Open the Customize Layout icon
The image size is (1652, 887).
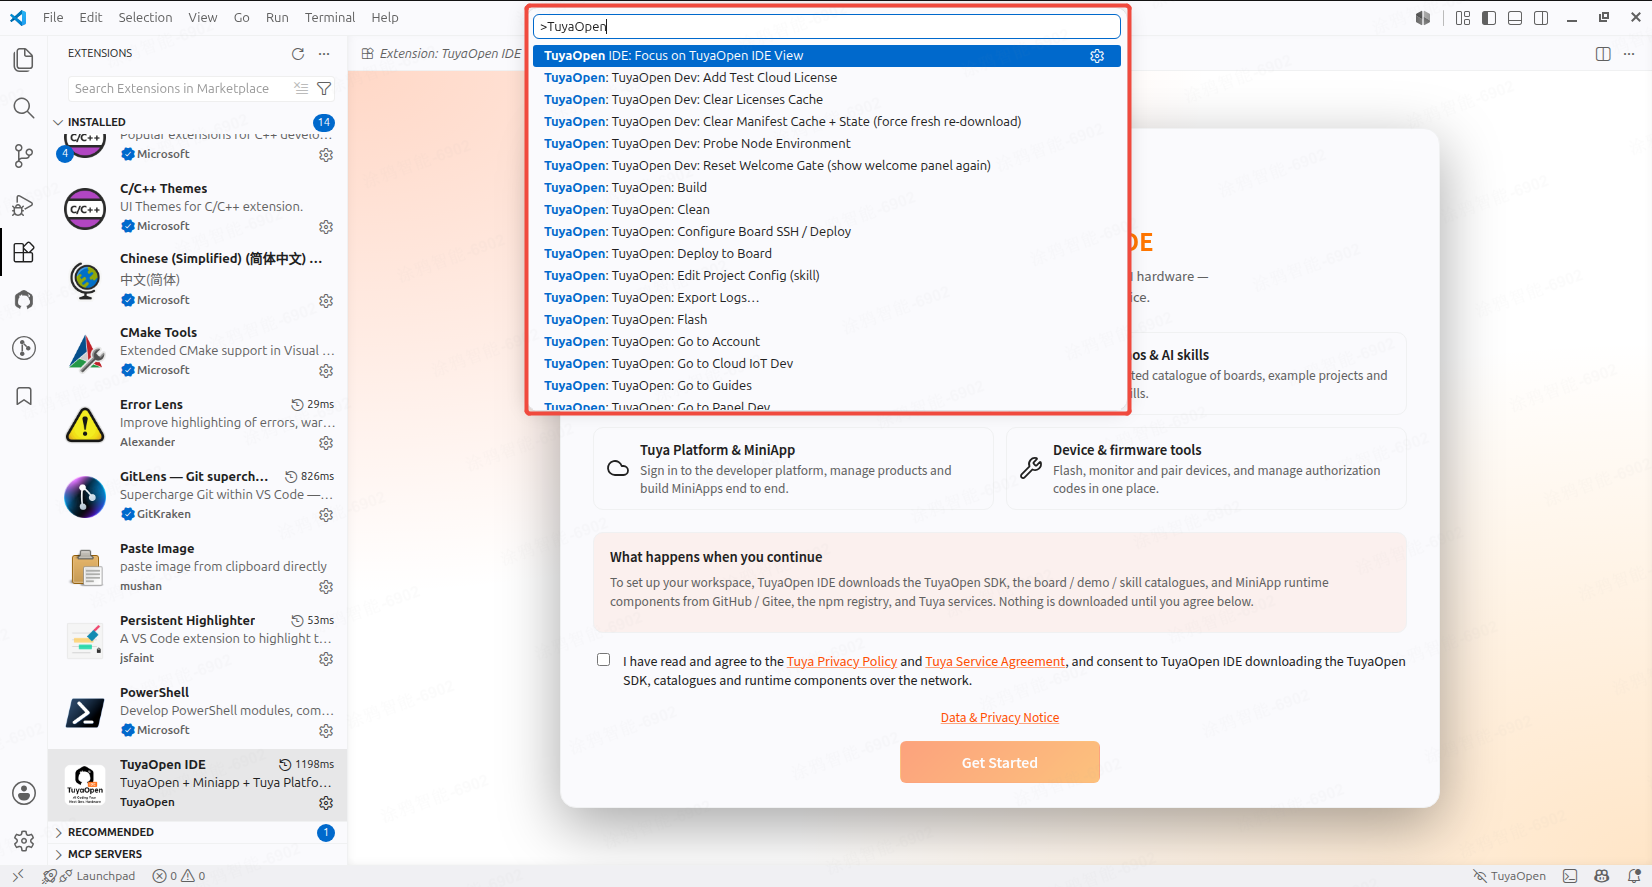pos(1463,18)
